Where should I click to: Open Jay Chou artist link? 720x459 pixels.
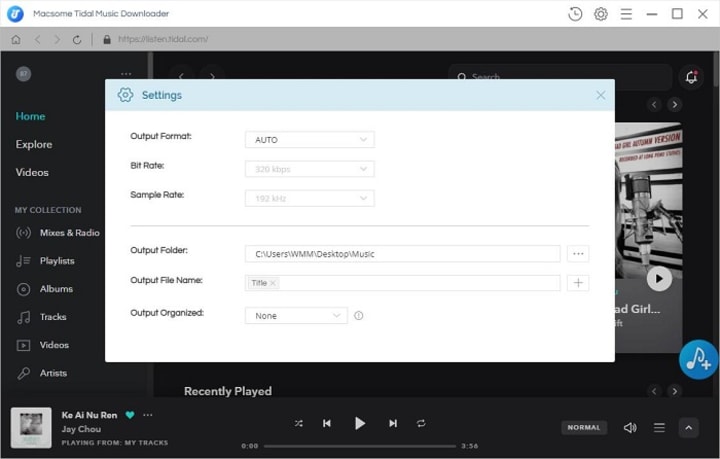pyautogui.click(x=81, y=429)
